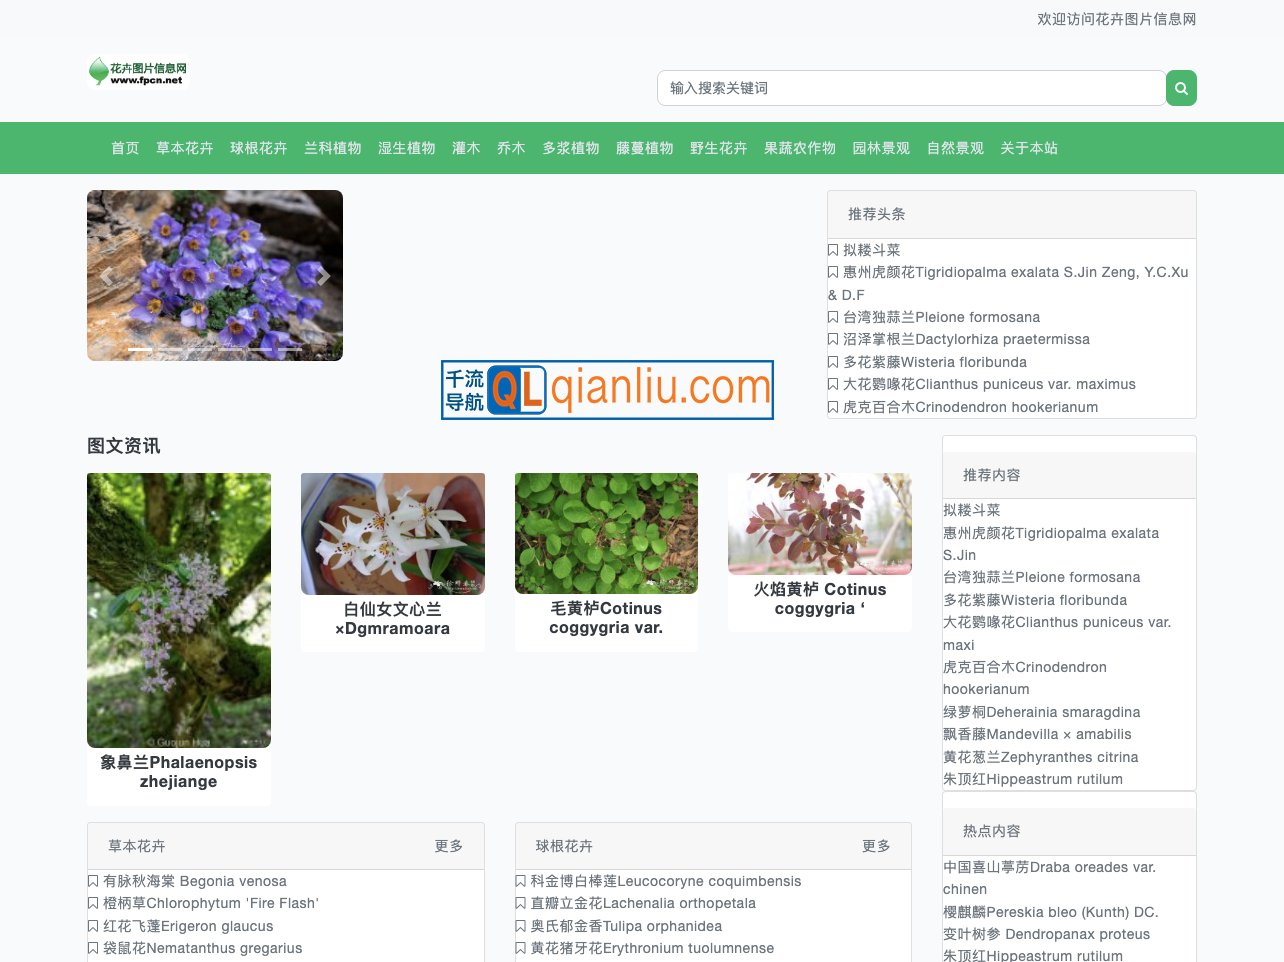
Task: Click the search magnifier icon
Action: pyautogui.click(x=1181, y=88)
